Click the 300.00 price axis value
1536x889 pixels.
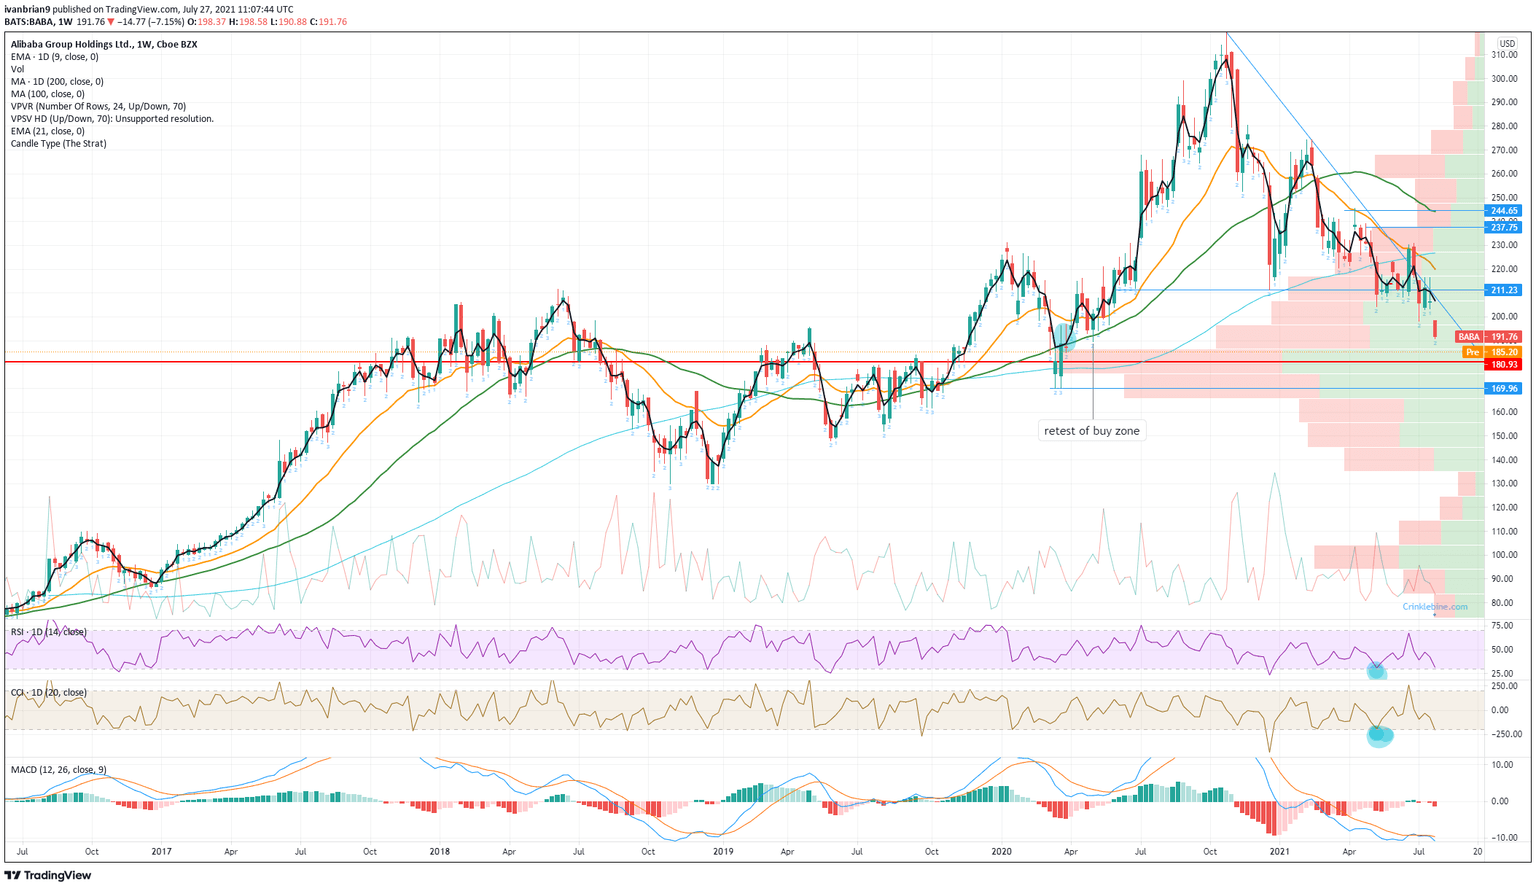(x=1505, y=79)
